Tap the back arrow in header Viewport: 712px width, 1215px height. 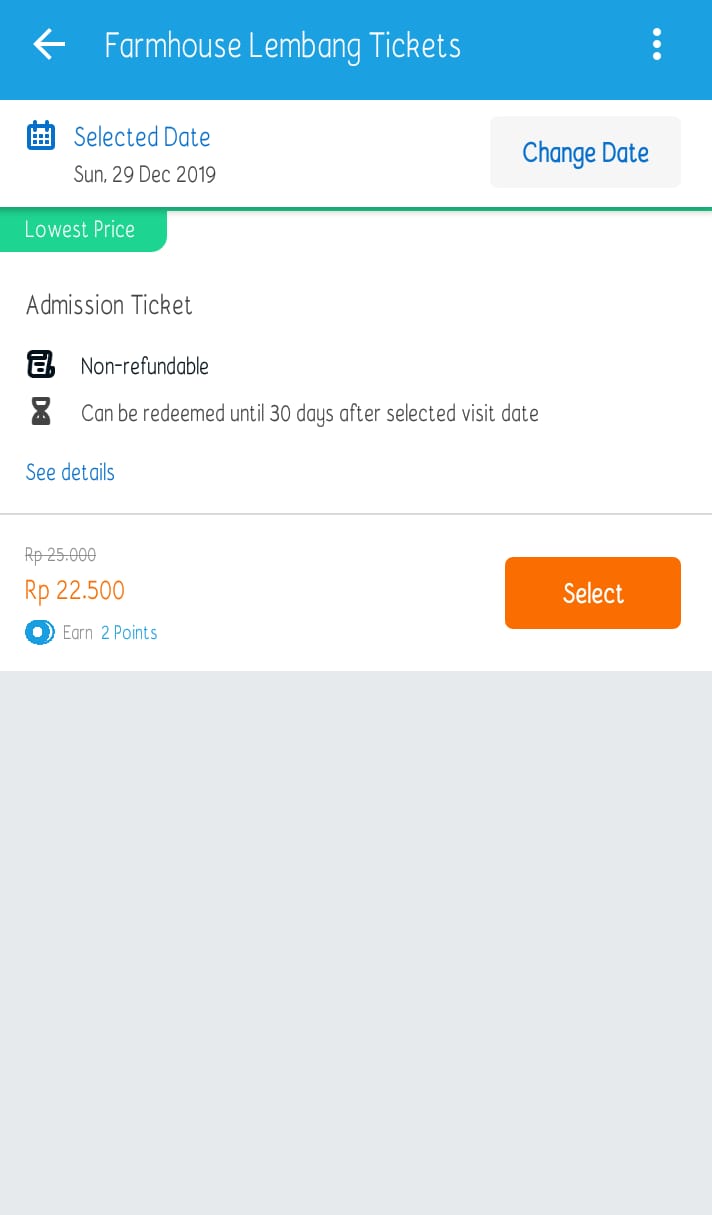(49, 44)
